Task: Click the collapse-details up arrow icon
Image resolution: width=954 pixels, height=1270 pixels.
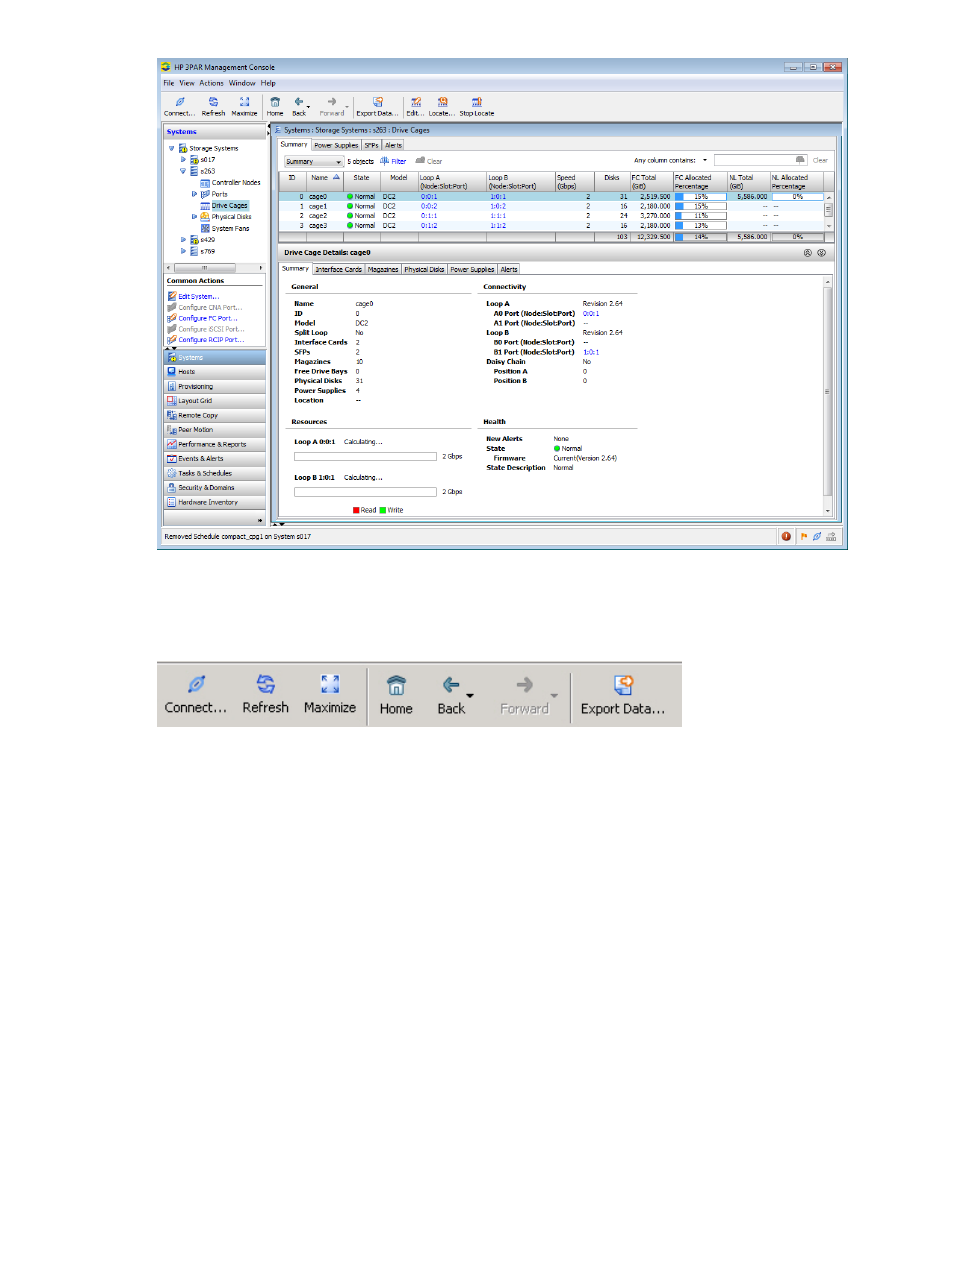Action: click(x=807, y=253)
